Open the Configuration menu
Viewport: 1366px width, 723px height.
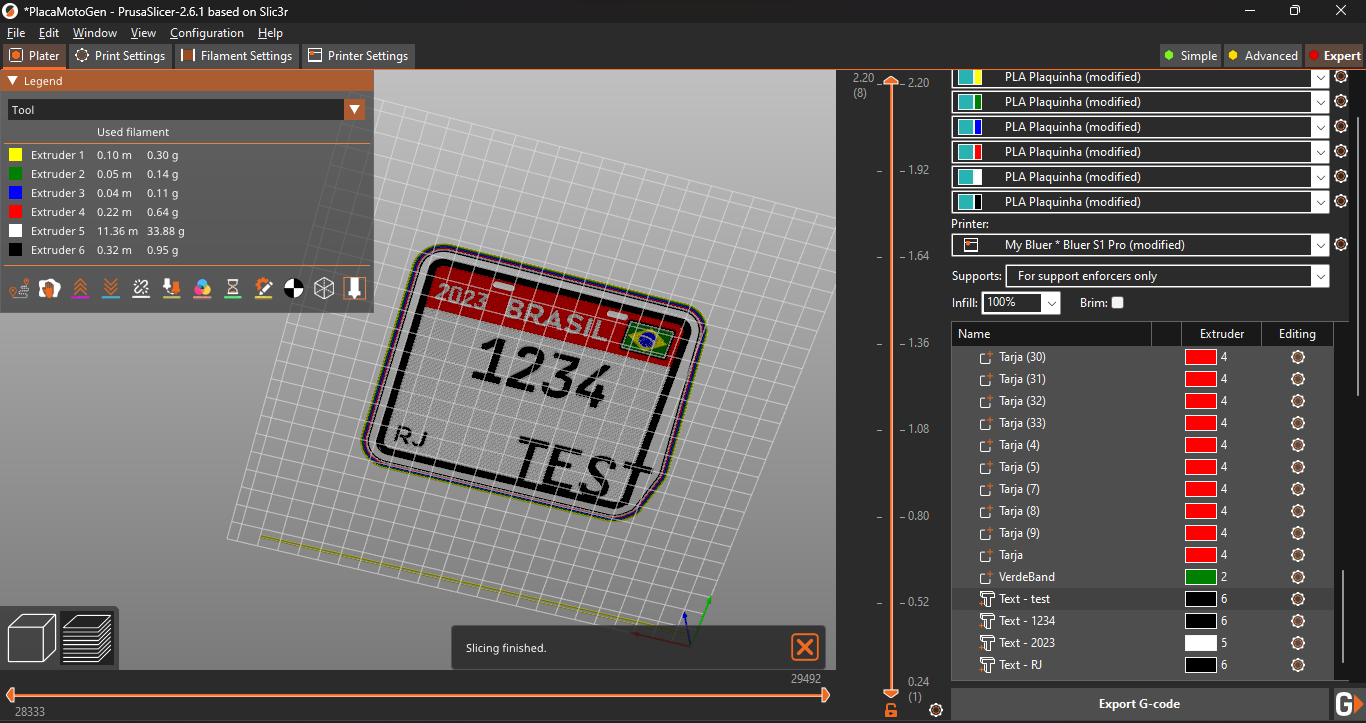[207, 32]
